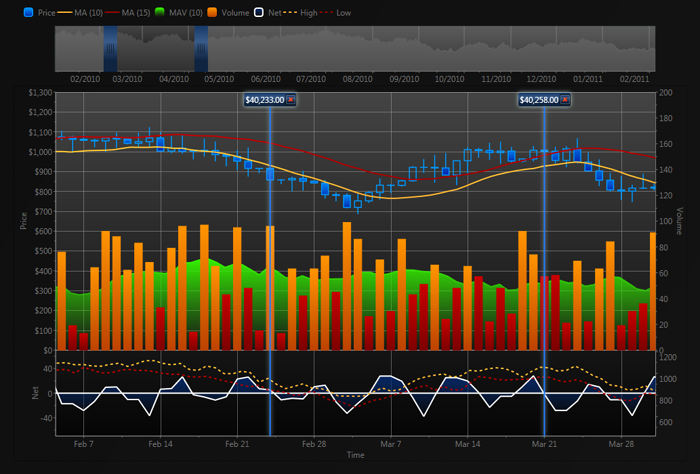Toggle the Net series legend entry
Image resolution: width=700 pixels, height=474 pixels.
(268, 12)
